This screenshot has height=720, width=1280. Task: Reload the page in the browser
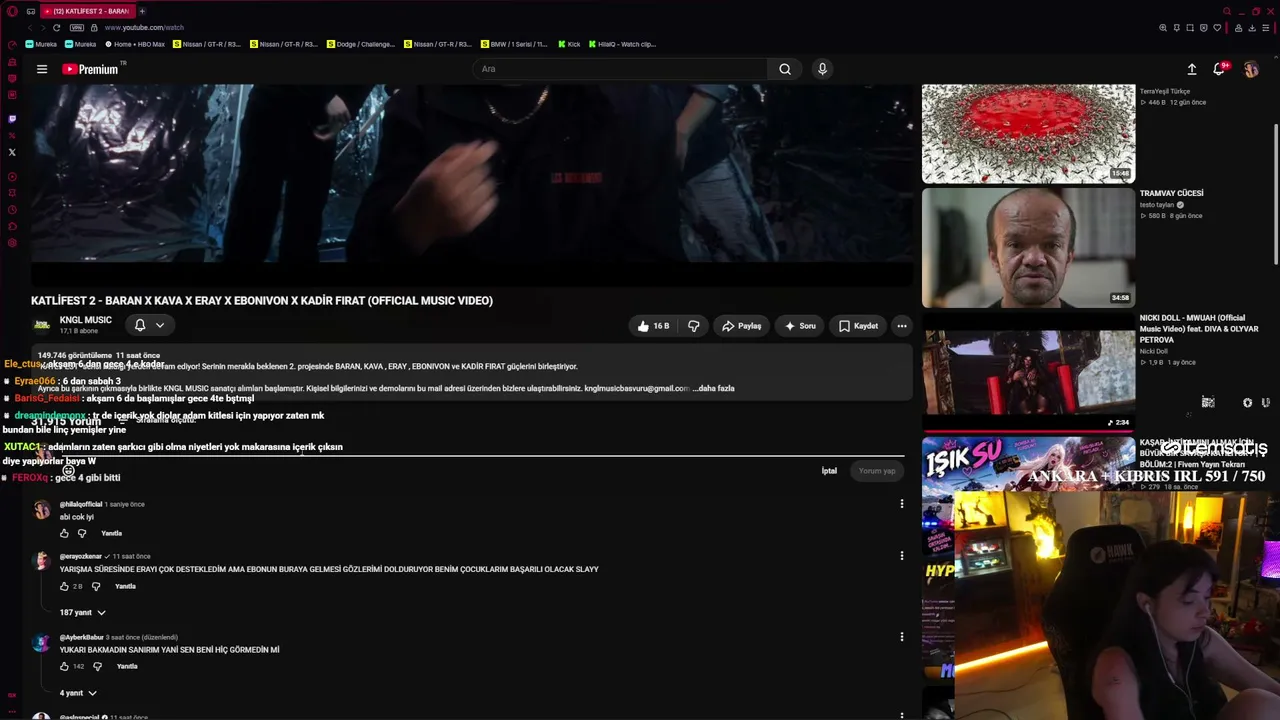[56, 28]
